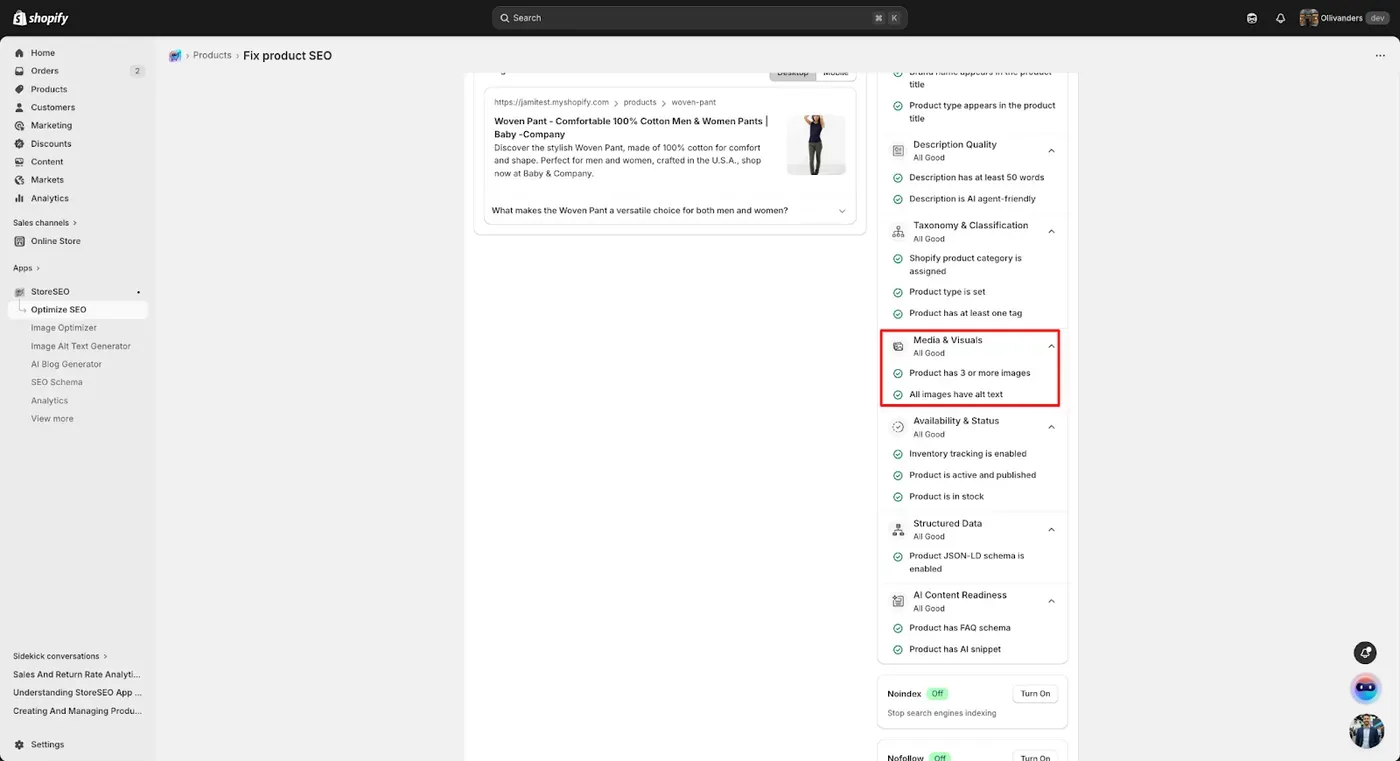Click the Online Store icon
This screenshot has height=761, width=1400.
19,241
